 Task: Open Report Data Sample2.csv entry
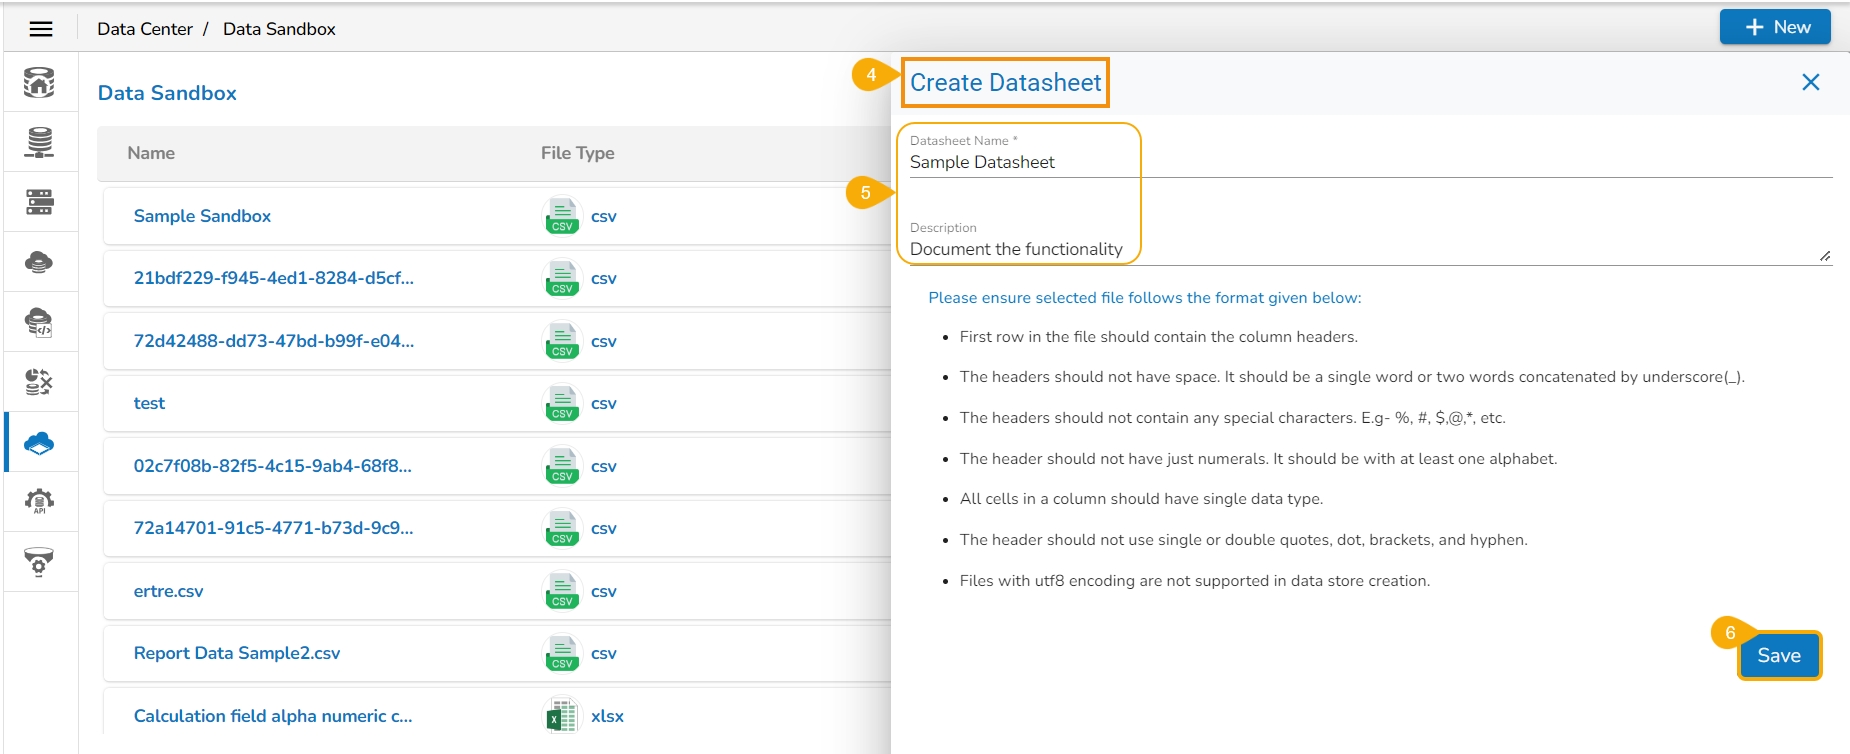237,653
